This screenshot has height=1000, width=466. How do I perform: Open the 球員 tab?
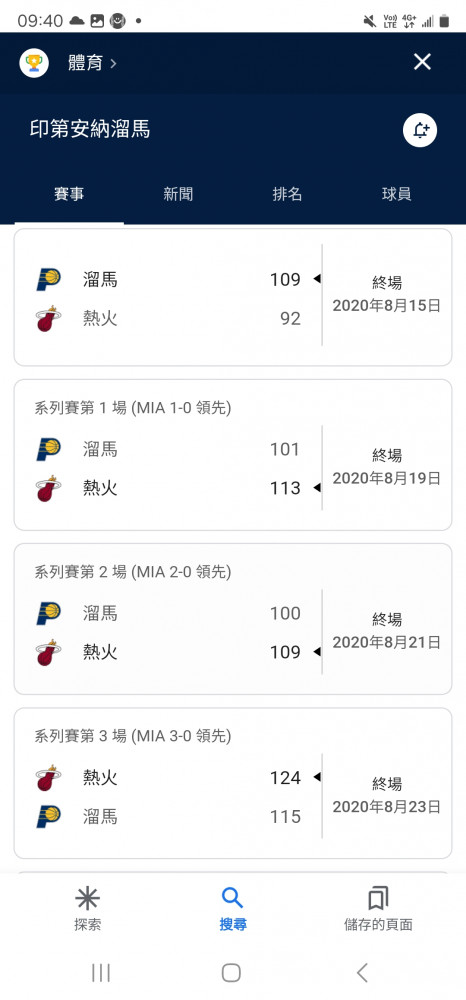coord(397,195)
